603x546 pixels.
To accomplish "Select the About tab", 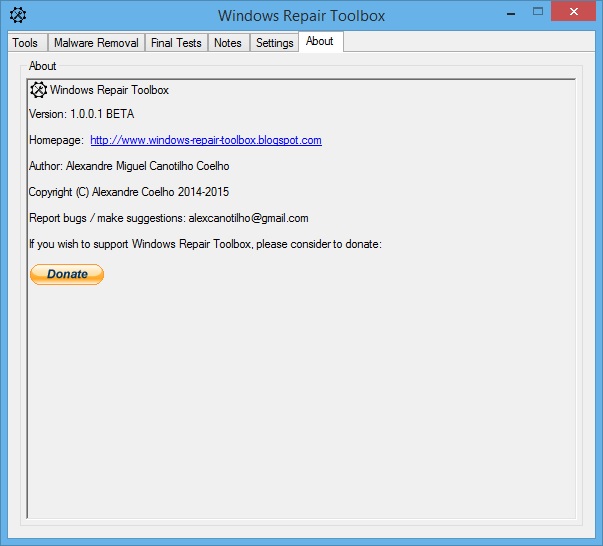I will [x=320, y=41].
